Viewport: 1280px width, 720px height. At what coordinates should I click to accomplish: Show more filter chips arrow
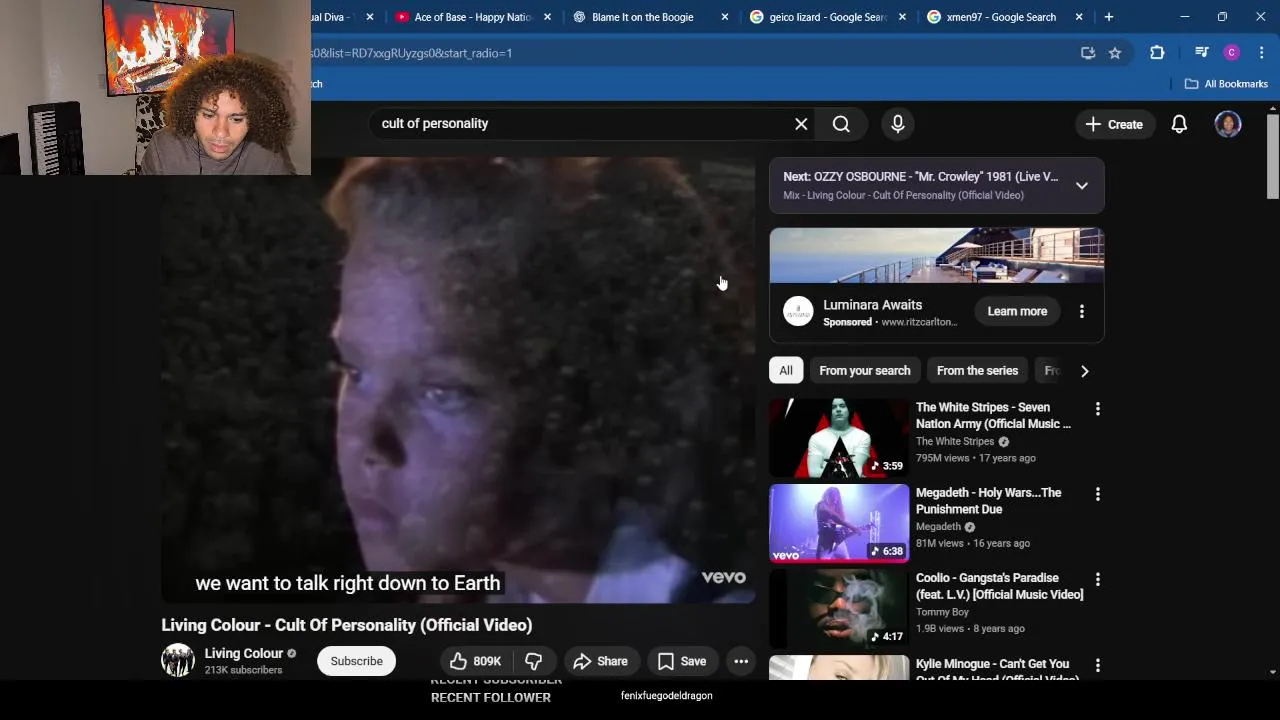[x=1085, y=370]
